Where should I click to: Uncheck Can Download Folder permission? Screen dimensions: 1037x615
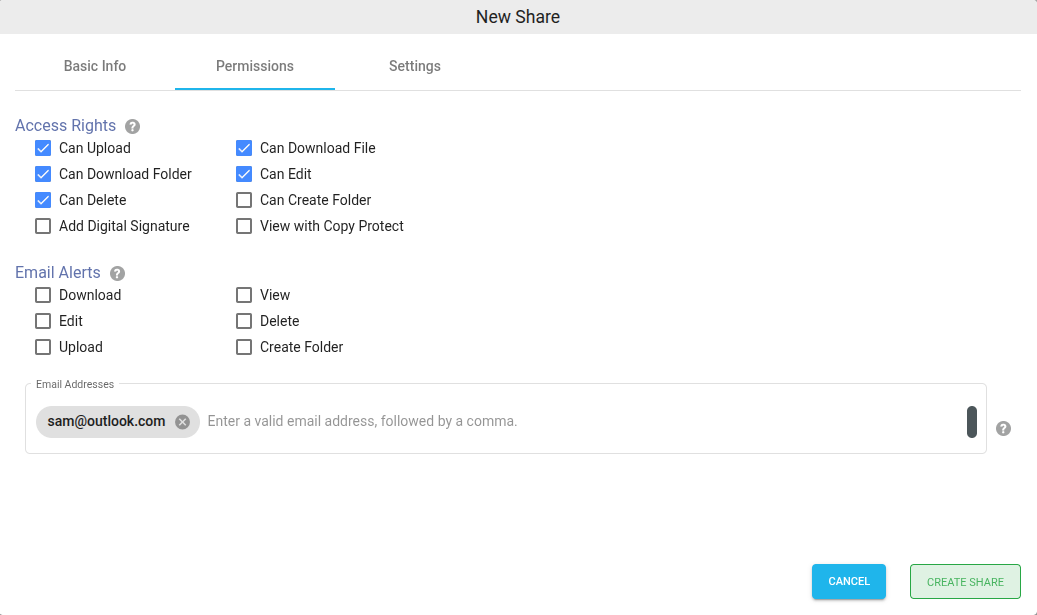coord(43,173)
